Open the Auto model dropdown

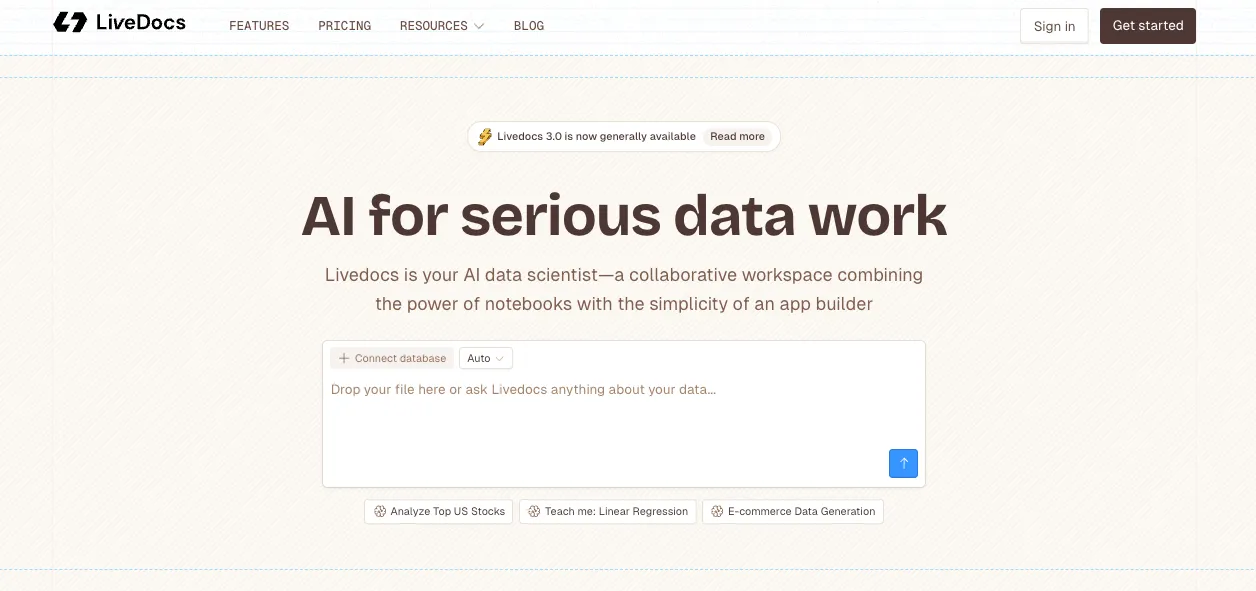(x=485, y=358)
